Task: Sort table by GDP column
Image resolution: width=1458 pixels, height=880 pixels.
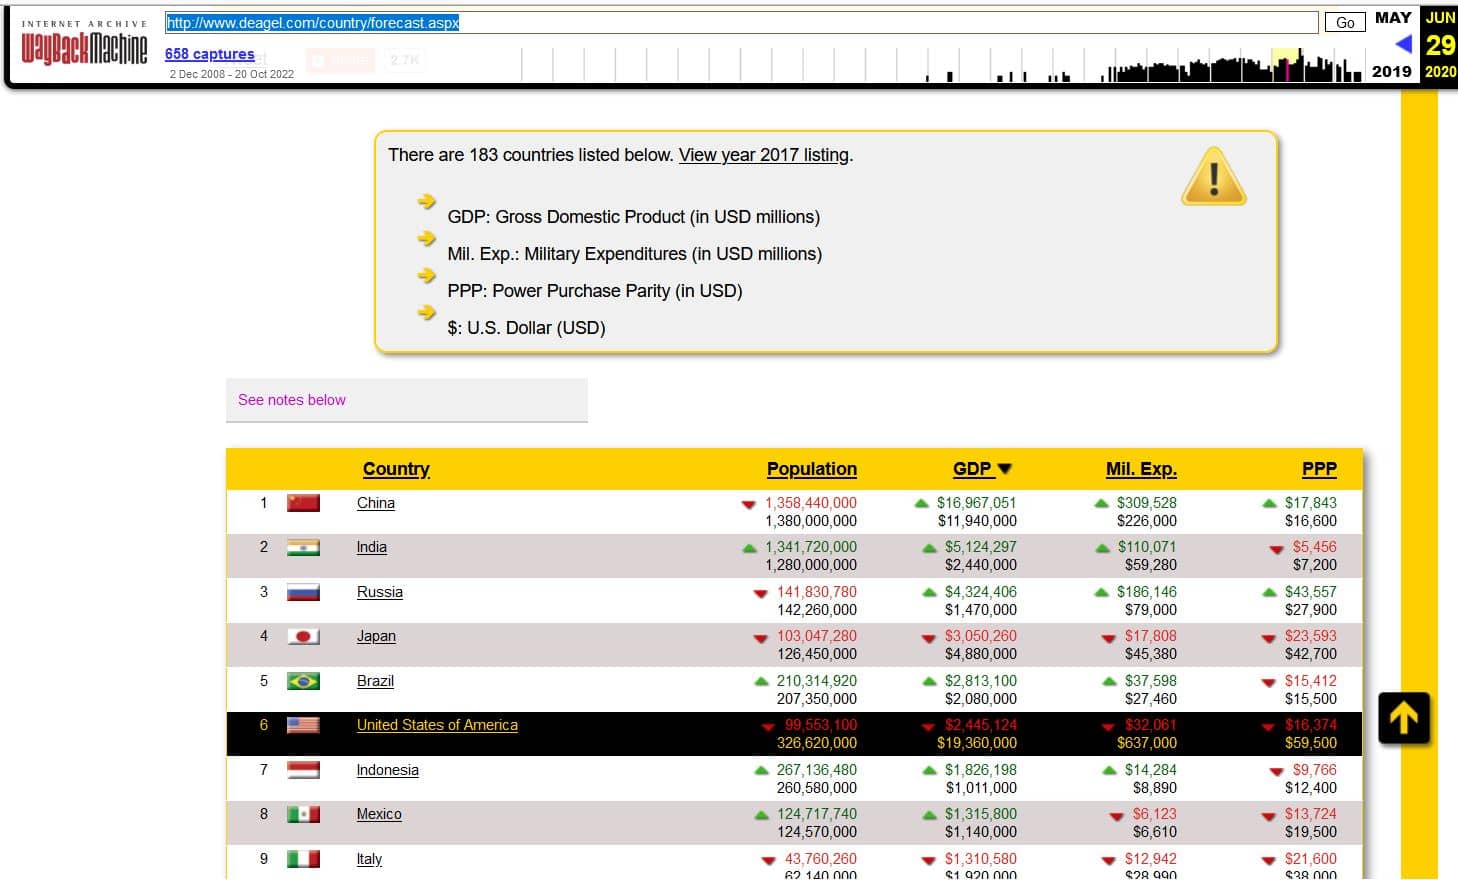Action: [x=972, y=469]
